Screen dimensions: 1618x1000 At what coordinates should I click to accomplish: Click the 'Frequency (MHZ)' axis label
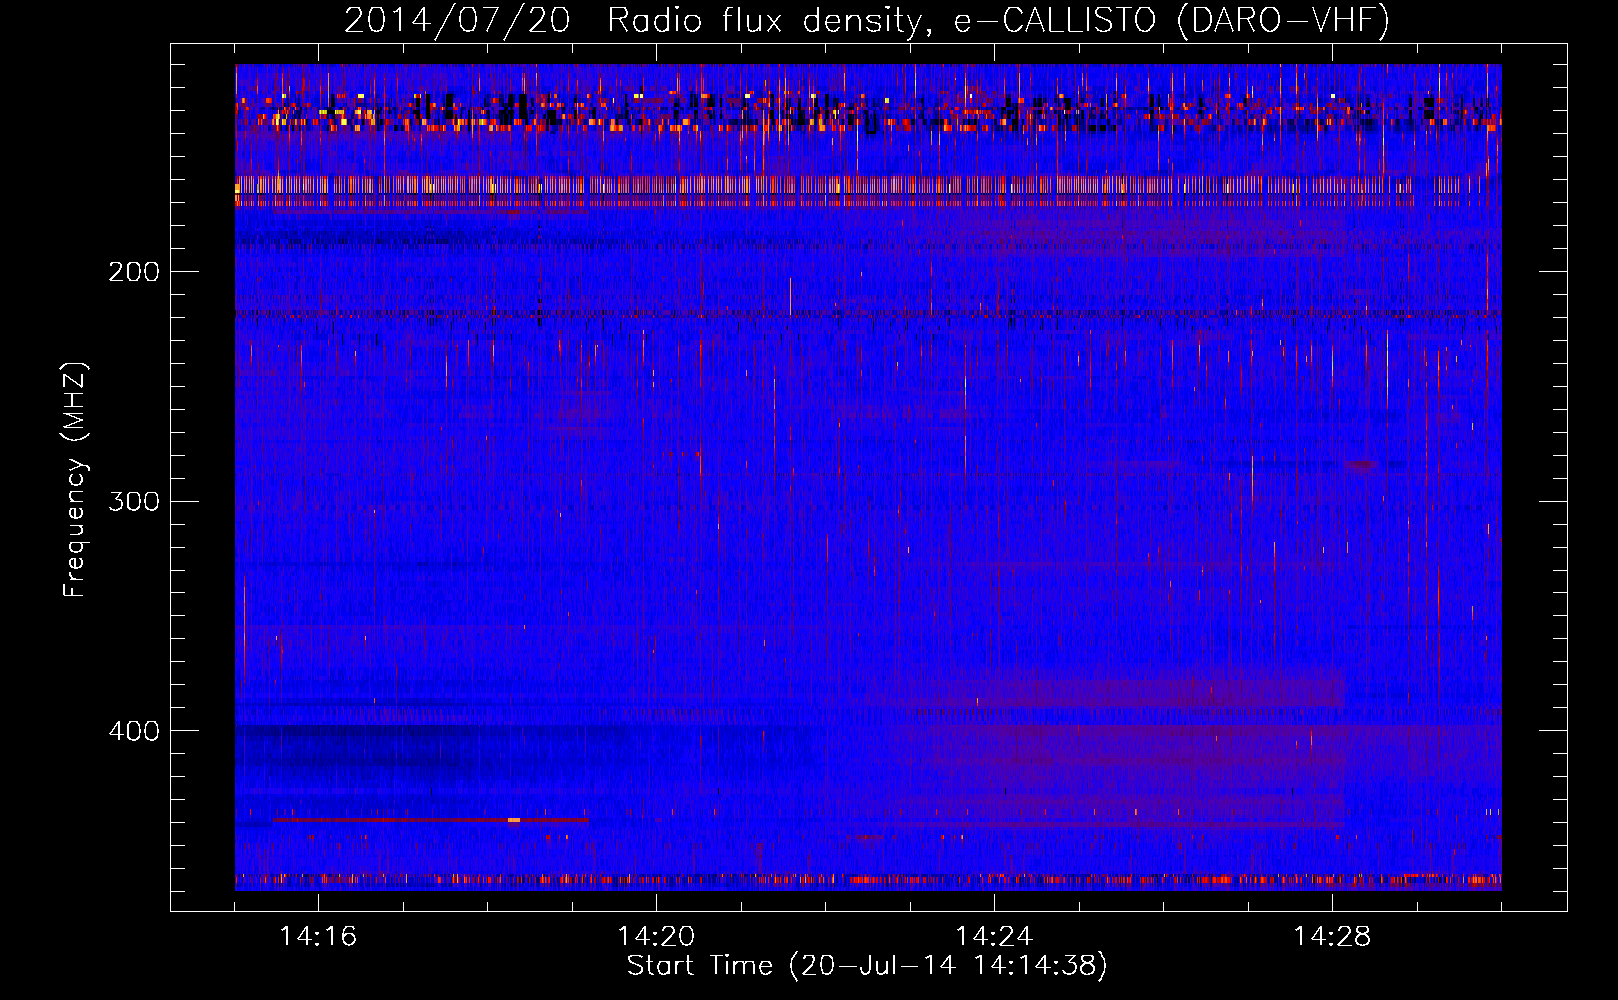pos(75,479)
